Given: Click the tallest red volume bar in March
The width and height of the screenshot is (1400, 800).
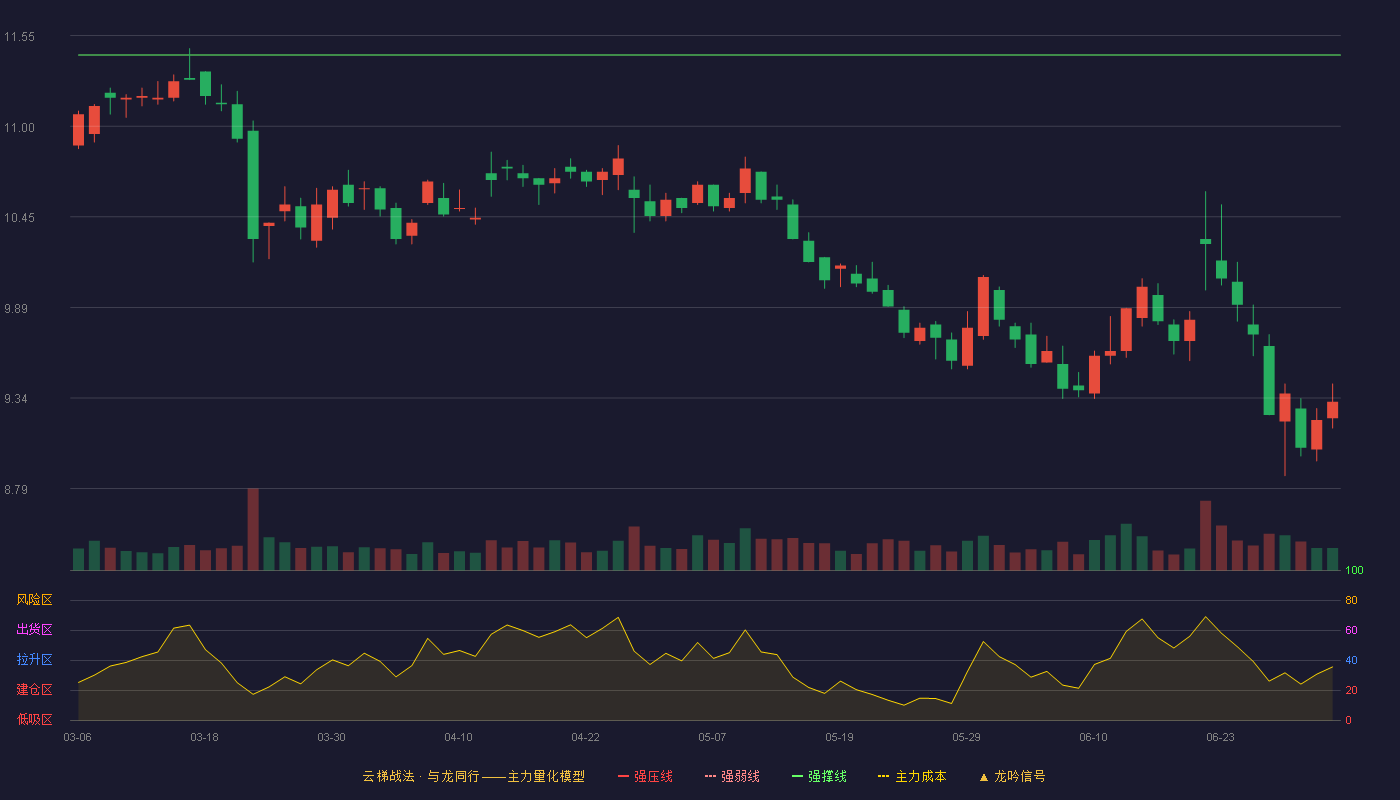Looking at the screenshot, I should point(253,529).
